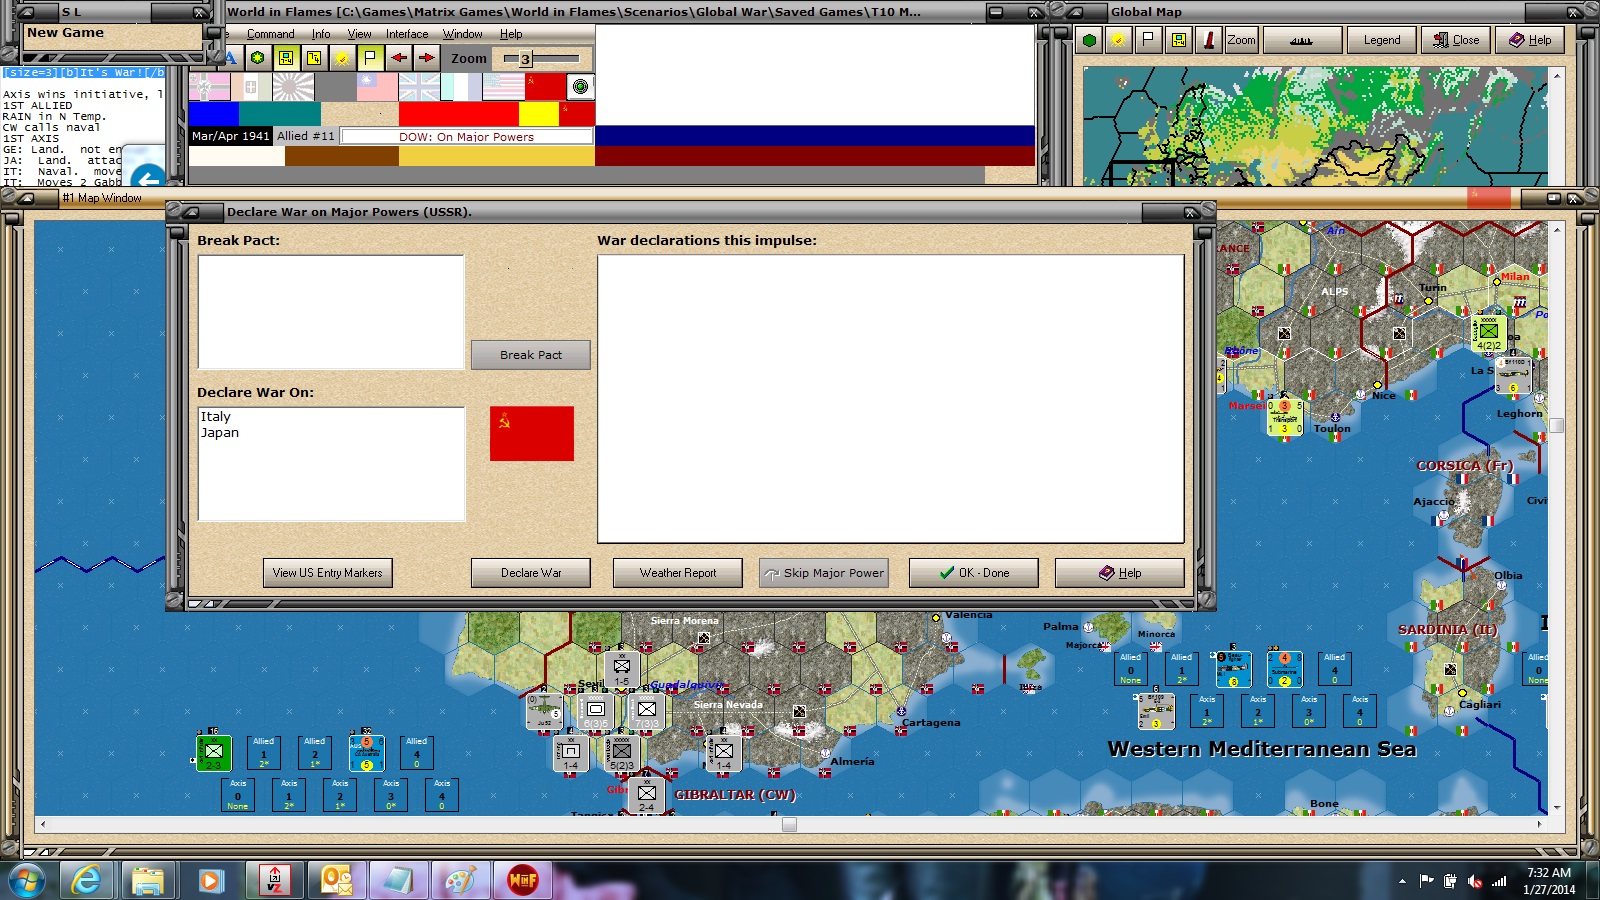Click Zoom button in Global Map toolbar
This screenshot has width=1600, height=900.
point(1241,40)
